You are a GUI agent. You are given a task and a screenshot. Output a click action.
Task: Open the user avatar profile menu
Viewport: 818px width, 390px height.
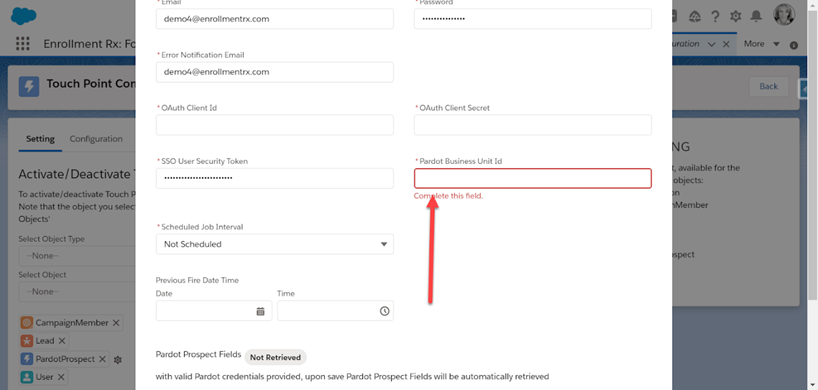click(784, 15)
